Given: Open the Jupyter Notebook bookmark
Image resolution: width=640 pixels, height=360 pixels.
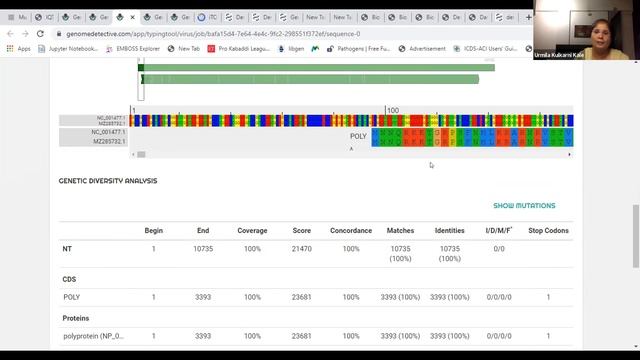Looking at the screenshot, I should pos(68,49).
